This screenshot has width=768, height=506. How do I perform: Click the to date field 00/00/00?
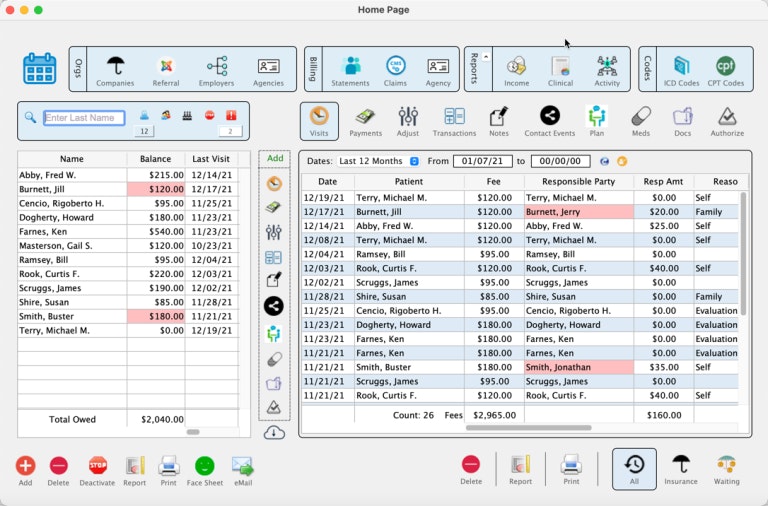pos(560,161)
